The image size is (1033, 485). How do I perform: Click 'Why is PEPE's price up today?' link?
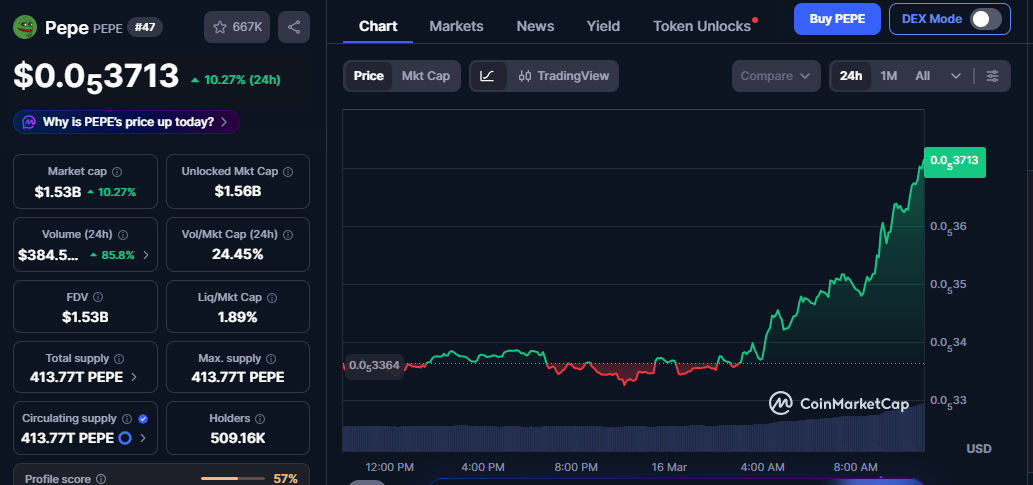[128, 122]
